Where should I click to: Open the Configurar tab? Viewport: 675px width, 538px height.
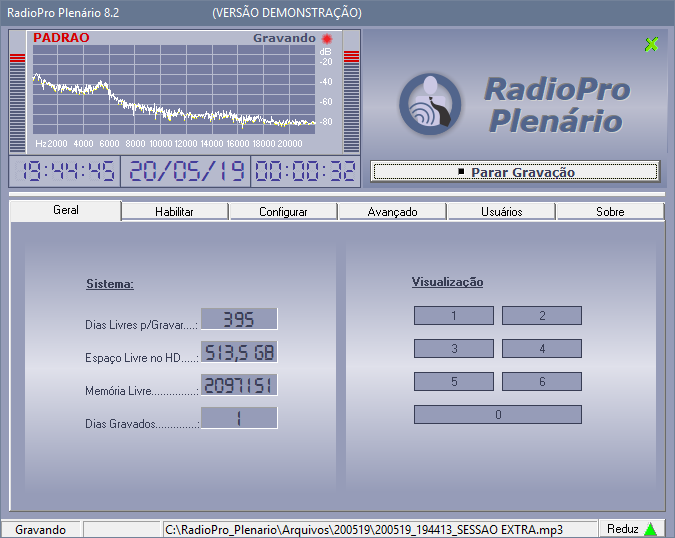pos(283,212)
